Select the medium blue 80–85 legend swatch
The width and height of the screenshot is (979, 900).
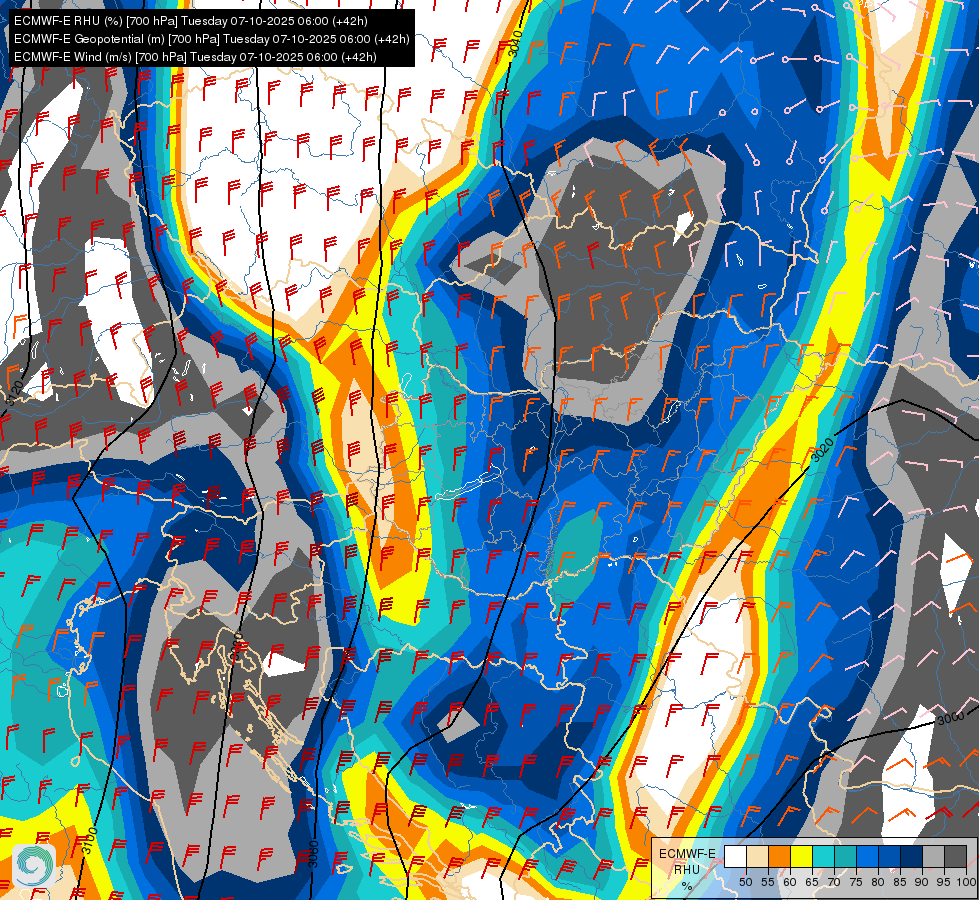click(x=889, y=856)
